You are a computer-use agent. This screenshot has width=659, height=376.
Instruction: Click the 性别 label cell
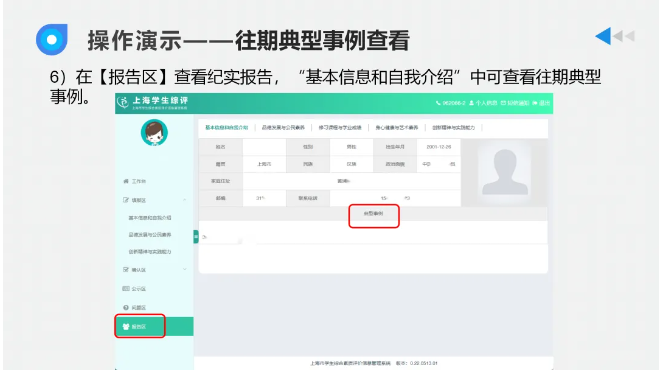click(308, 147)
